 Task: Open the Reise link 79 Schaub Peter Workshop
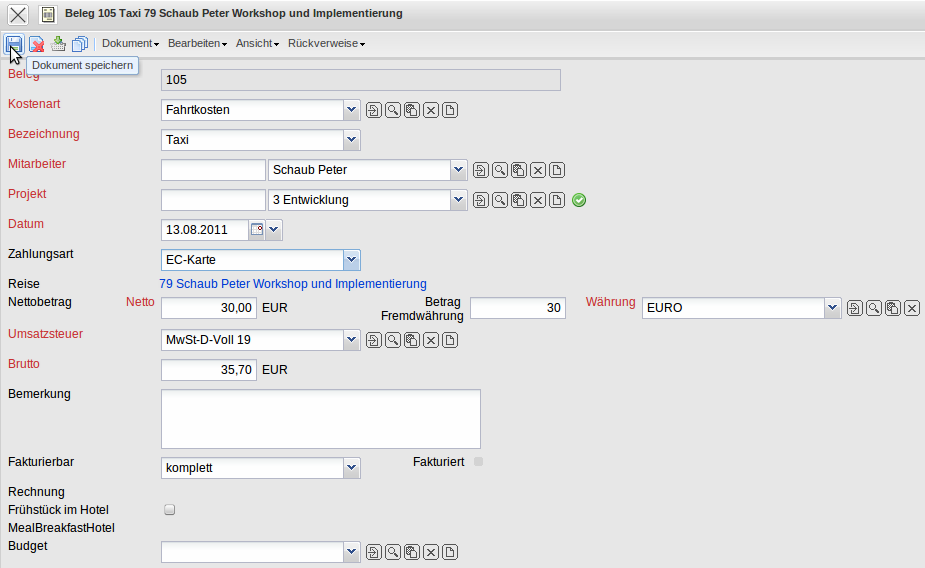[292, 284]
